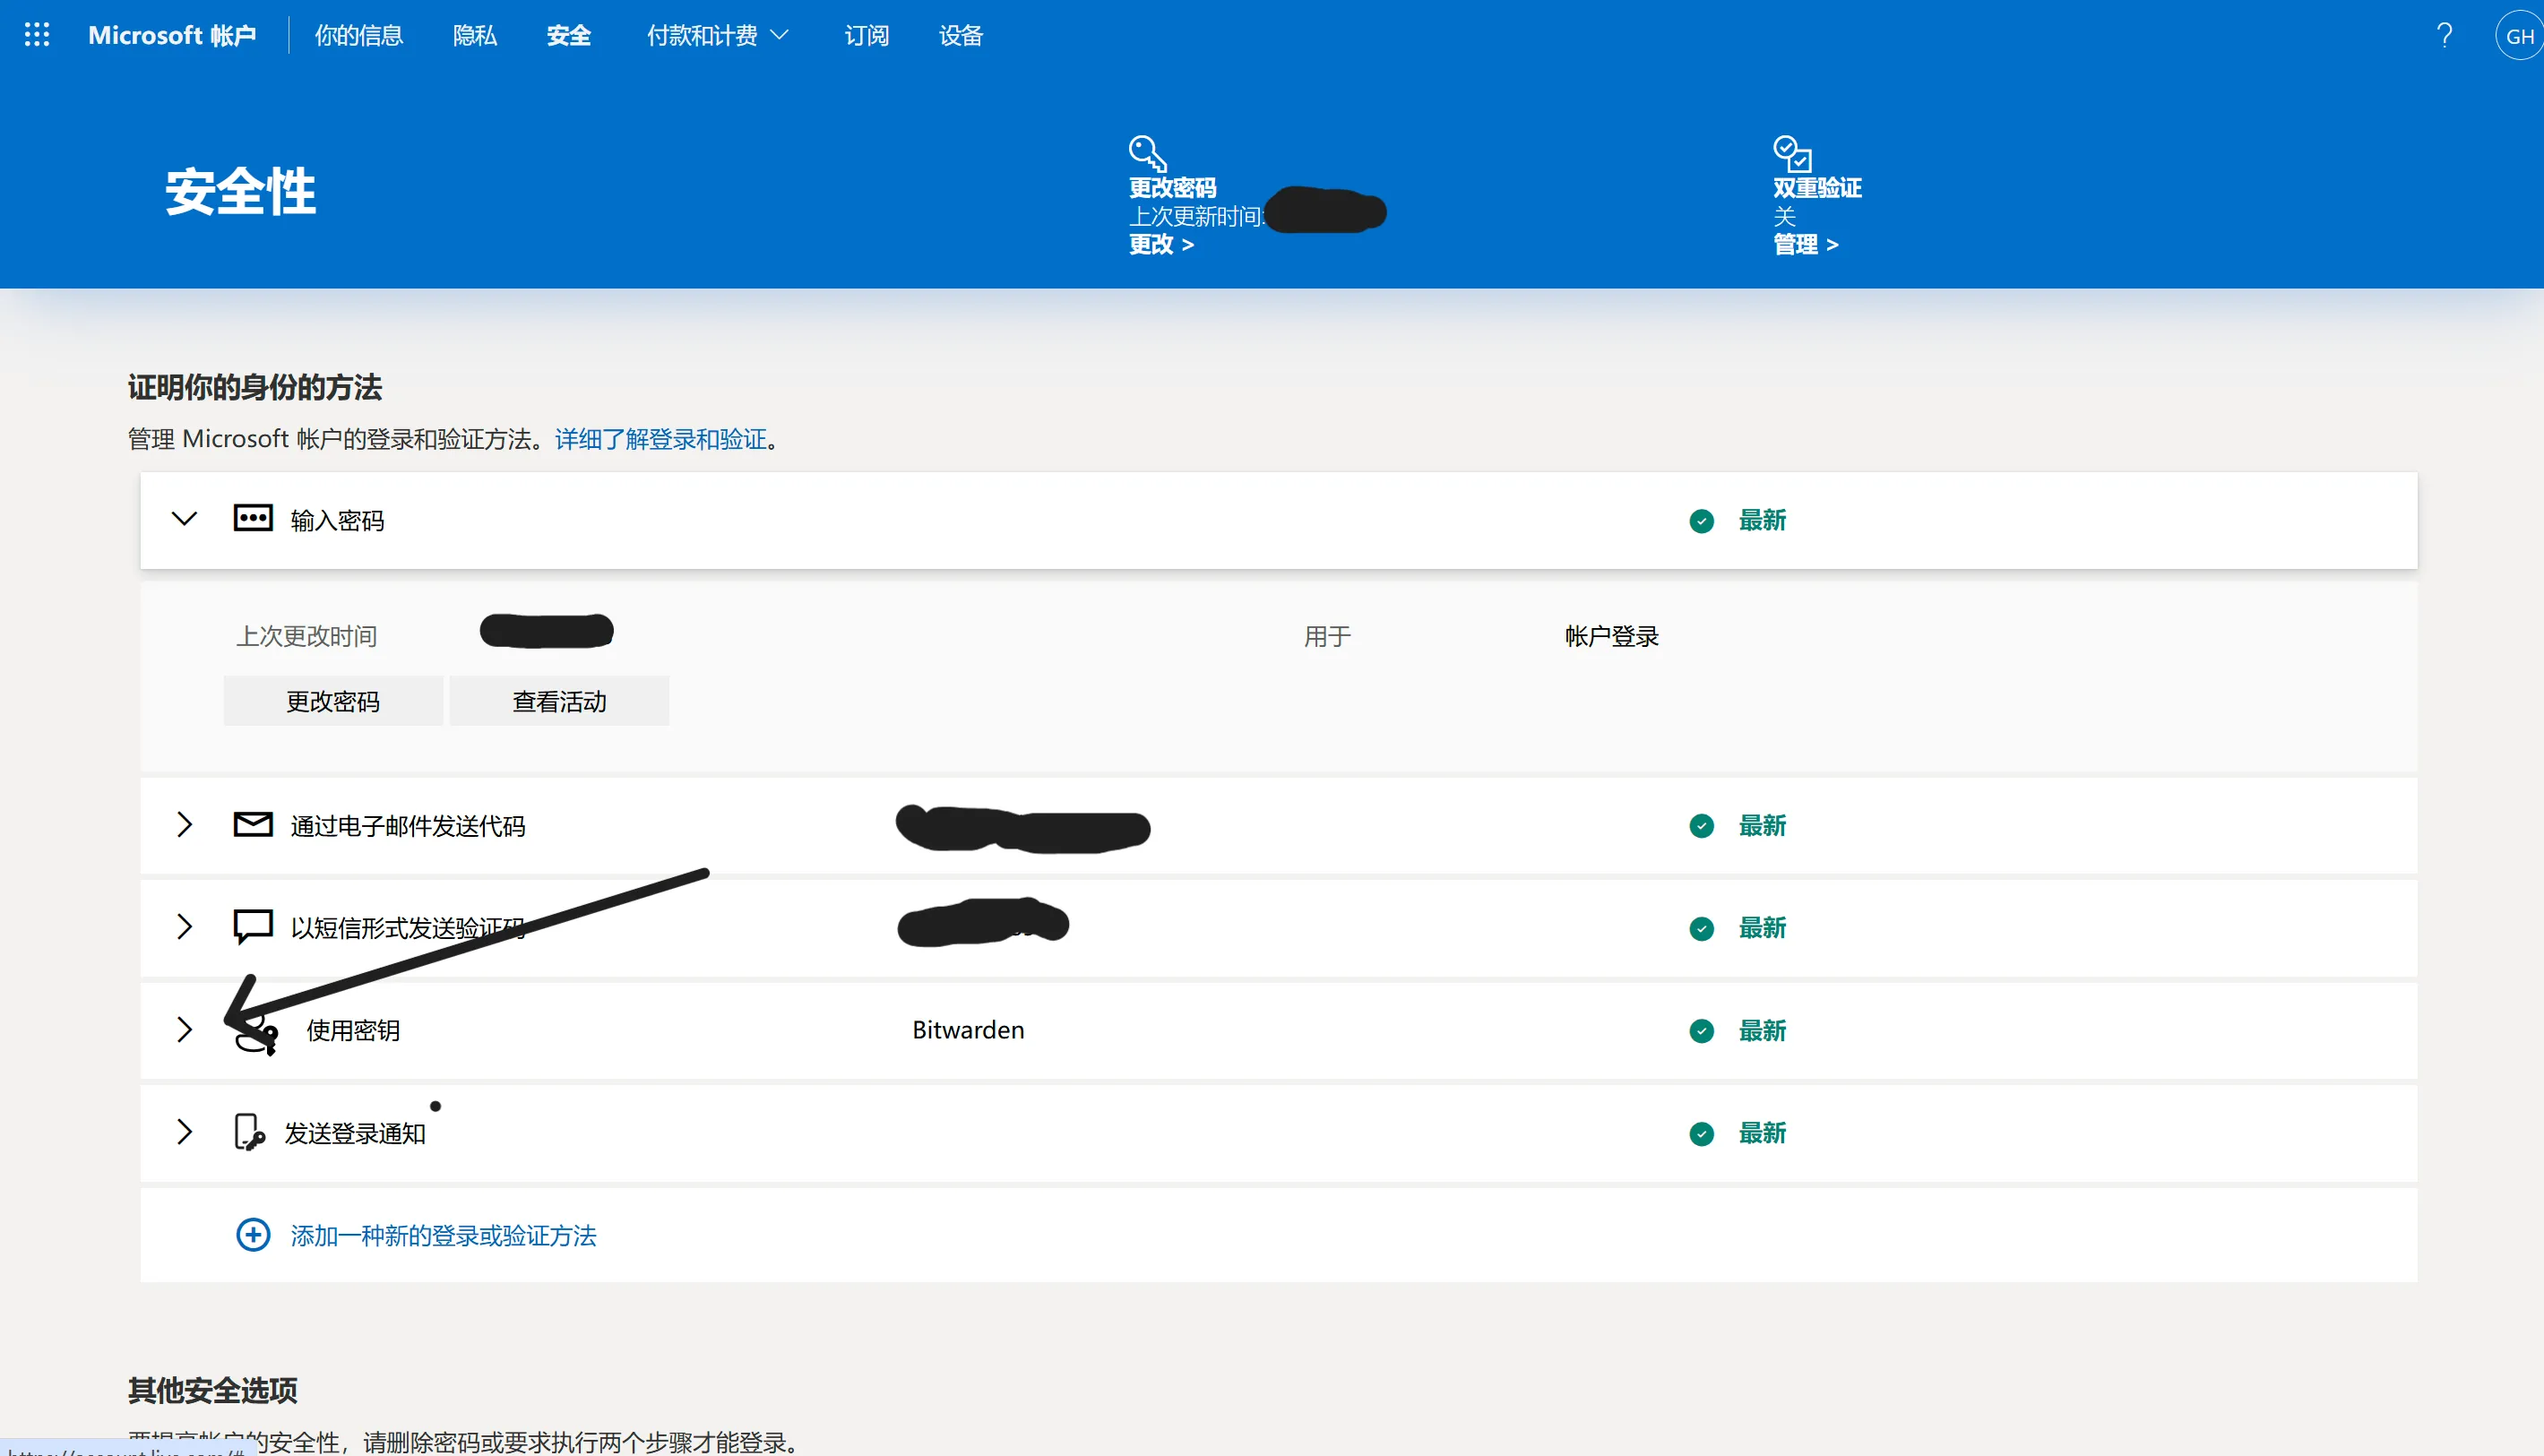Expand the 使用密钥 Bitwarden row
2544x1456 pixels.
click(184, 1030)
